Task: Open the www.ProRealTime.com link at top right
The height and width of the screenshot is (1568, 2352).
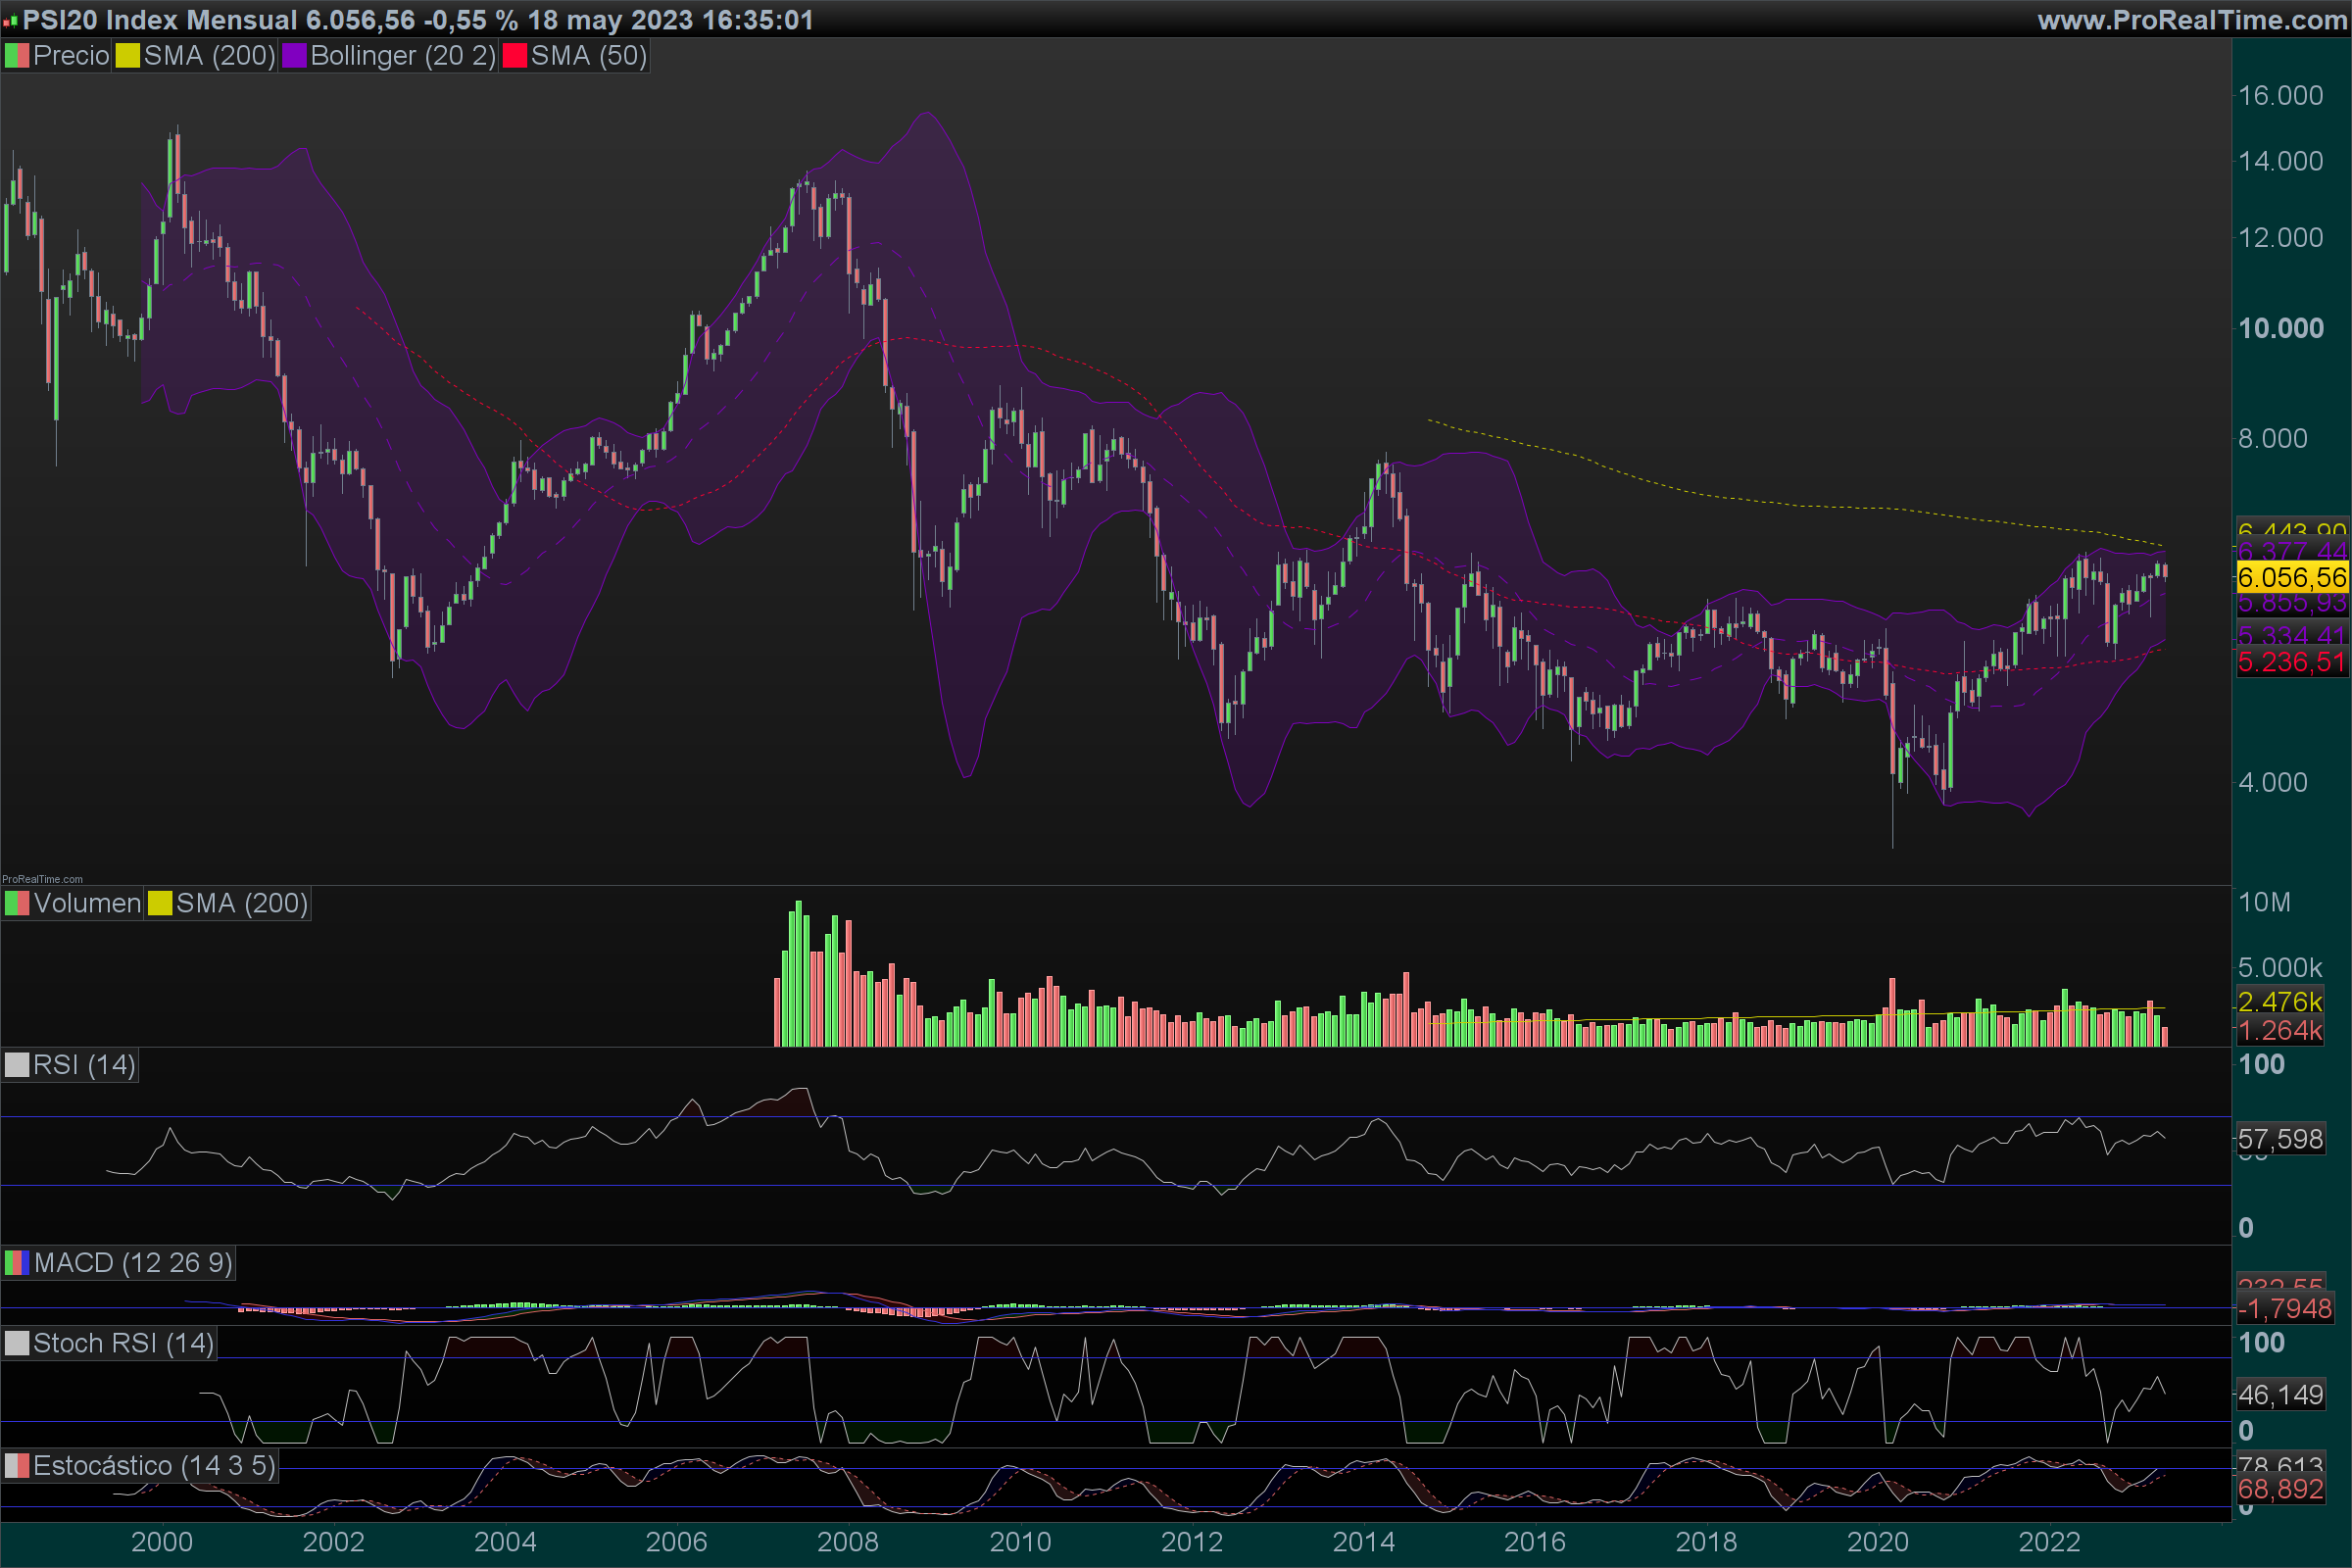Action: point(2191,20)
